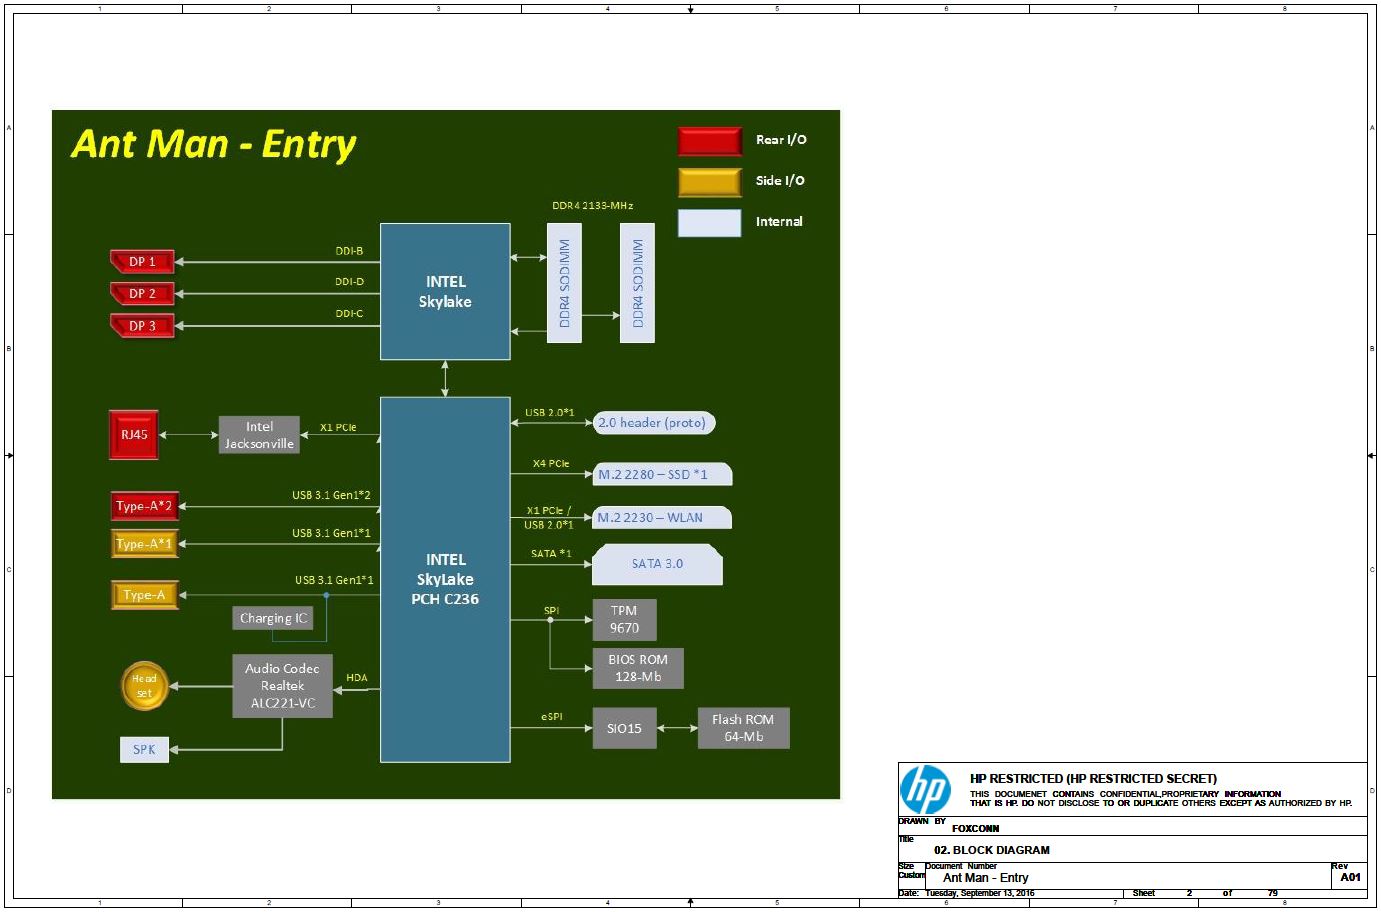Click the eSPI bus label

552,717
